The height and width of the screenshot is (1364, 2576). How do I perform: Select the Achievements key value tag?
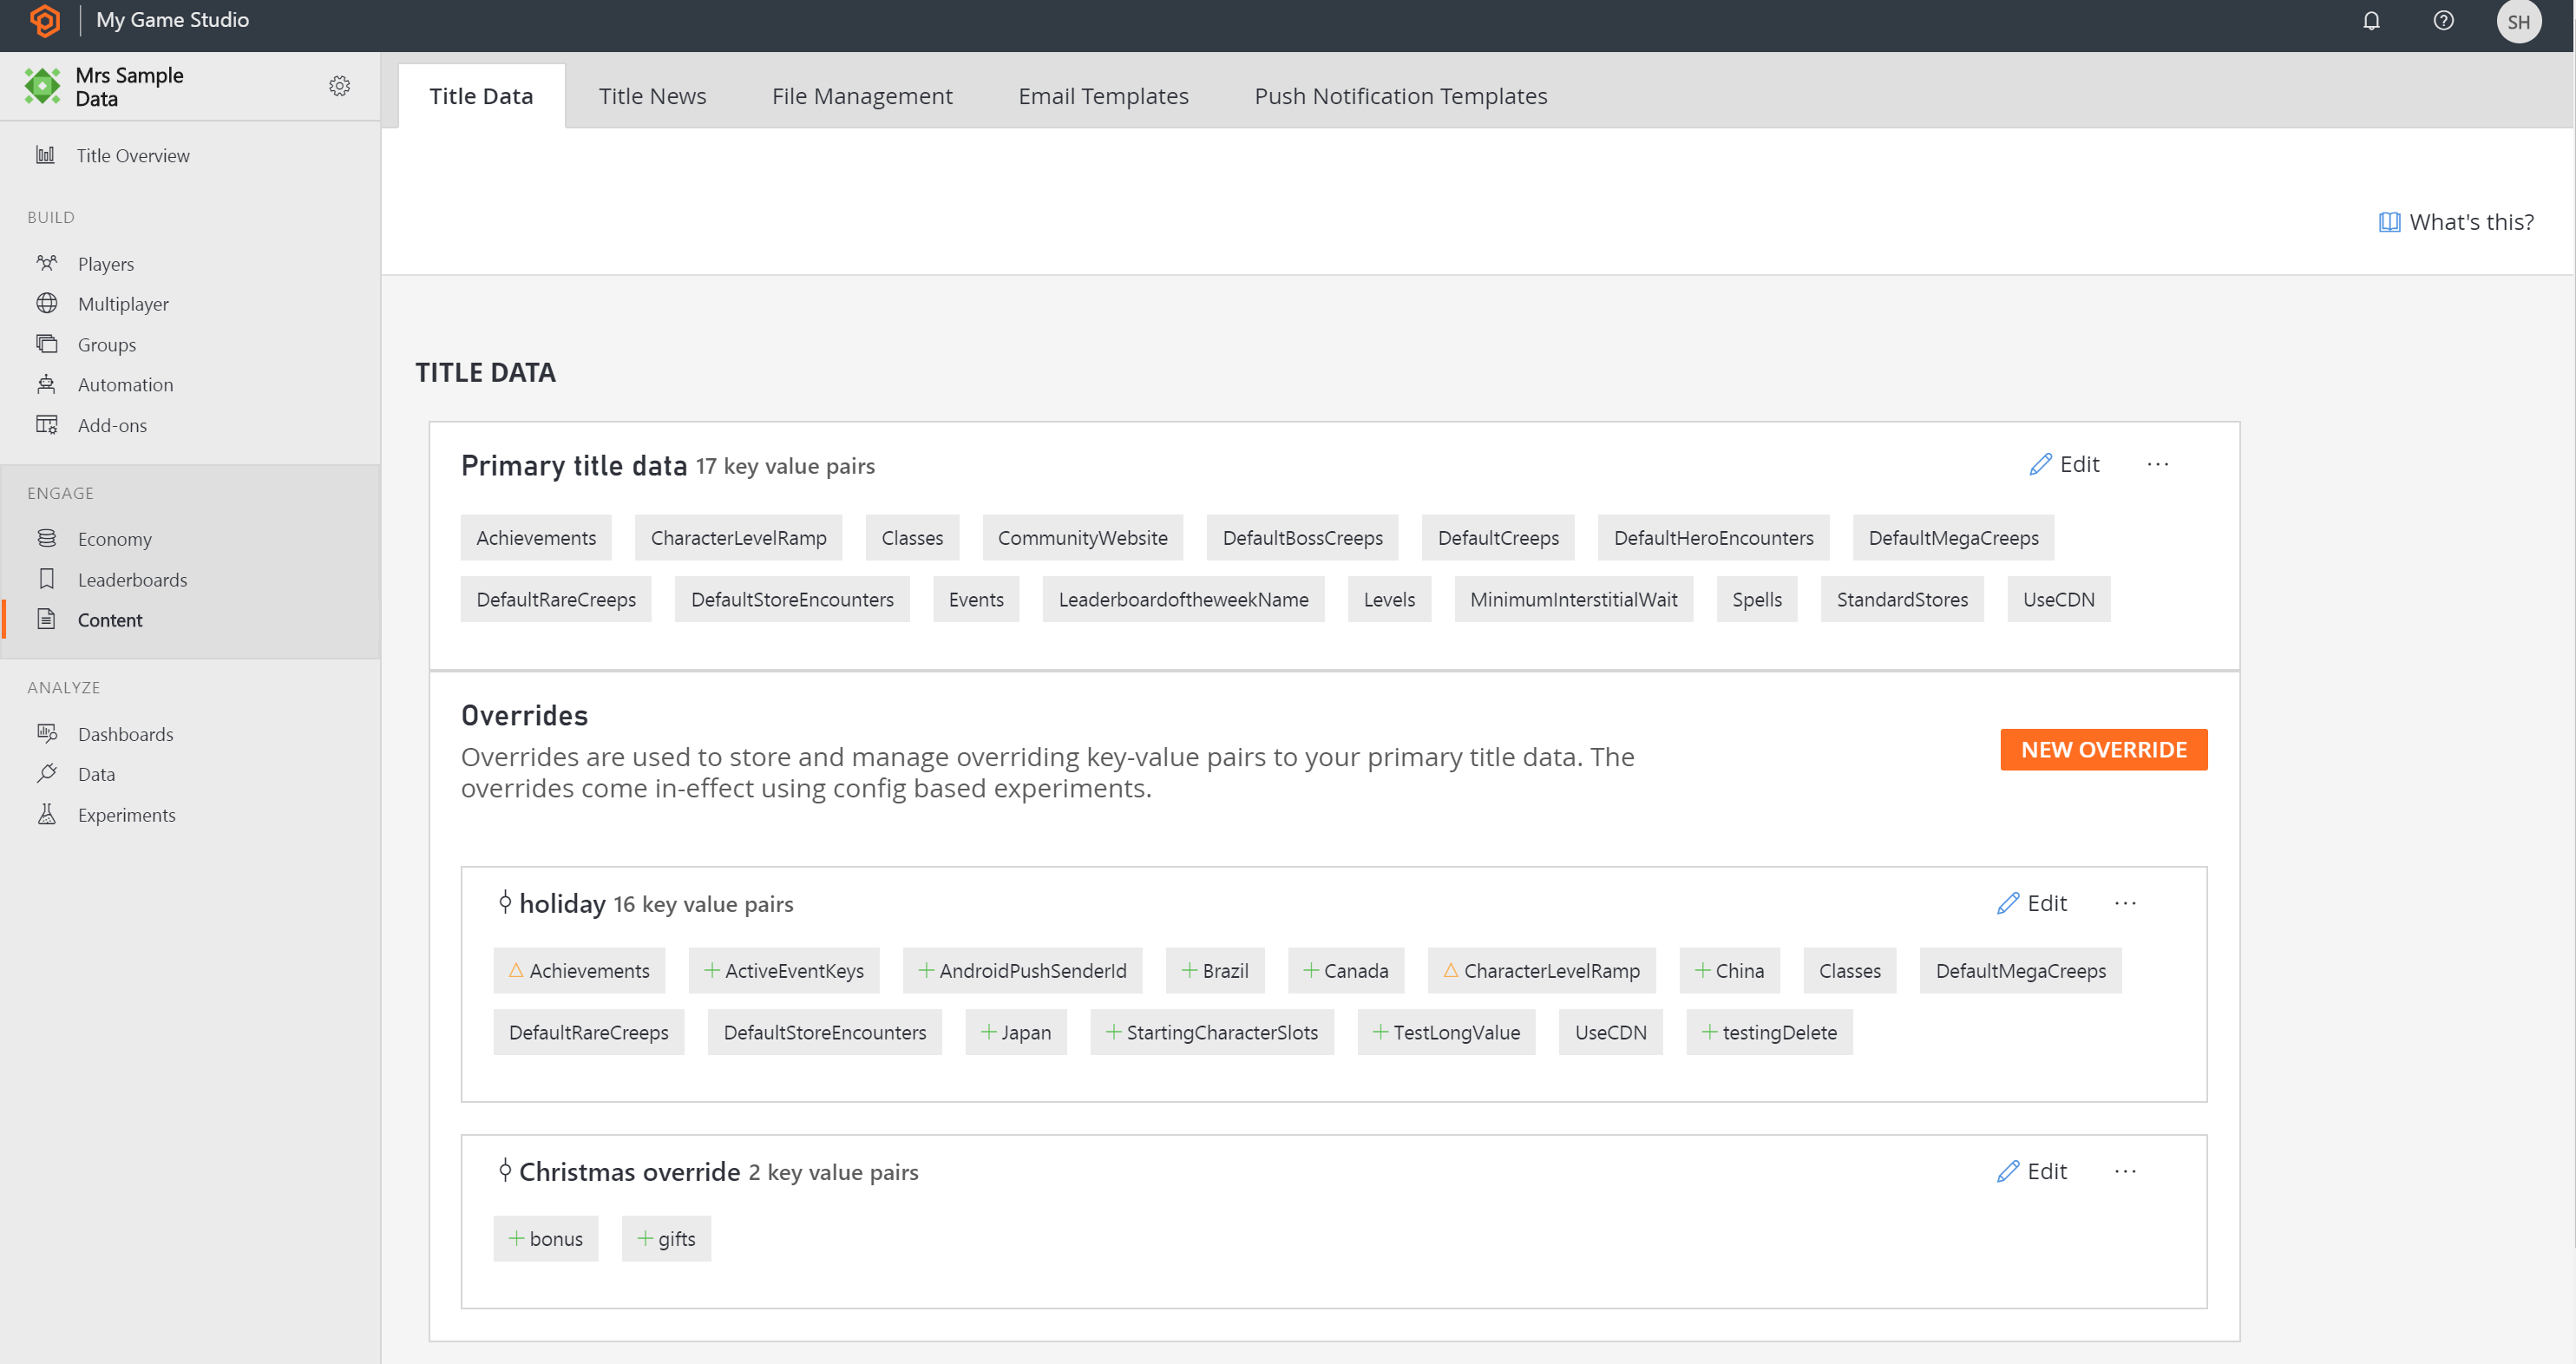pos(537,536)
